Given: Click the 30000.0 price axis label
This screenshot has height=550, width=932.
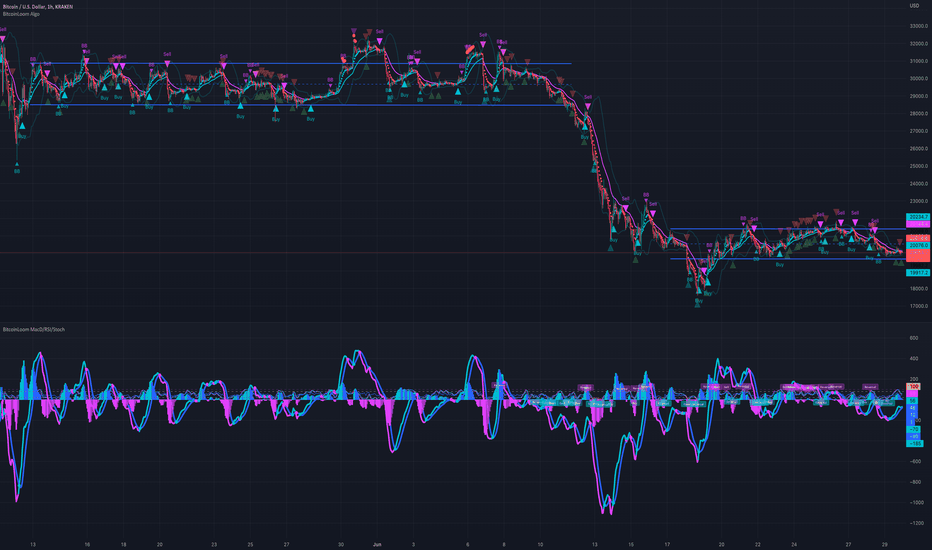Looking at the screenshot, I should click(918, 78).
